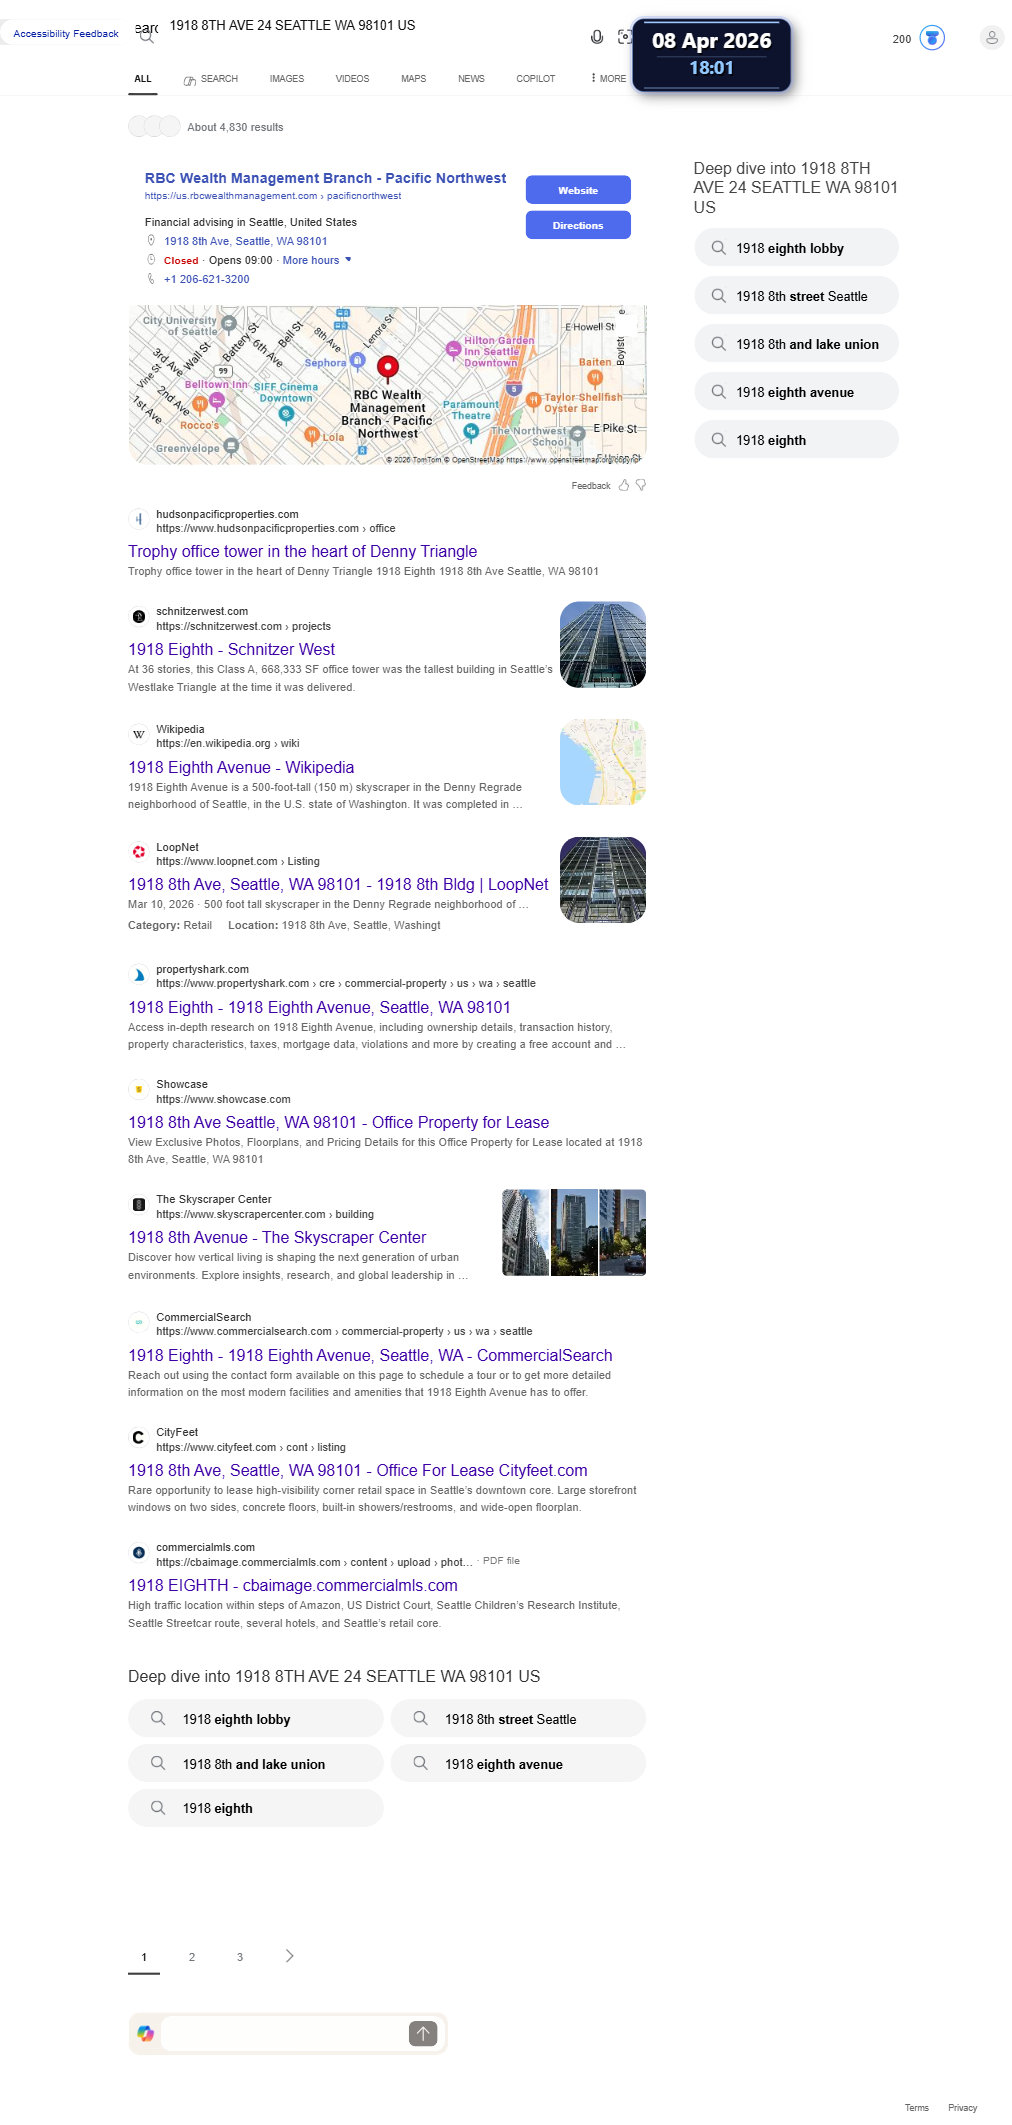The height and width of the screenshot is (2125, 1012).
Task: Select bottom suggestion '1918 eighth lobby'
Action: click(x=255, y=1719)
